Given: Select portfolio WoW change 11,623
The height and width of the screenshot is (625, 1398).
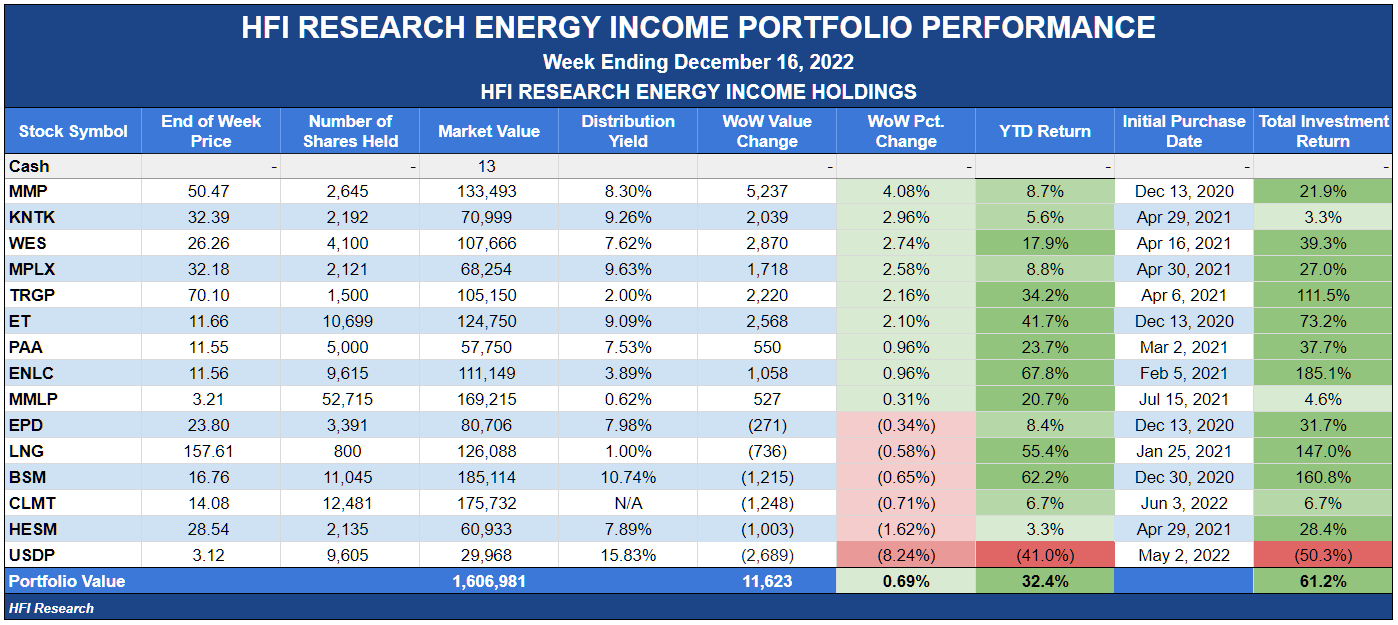Looking at the screenshot, I should pyautogui.click(x=767, y=581).
